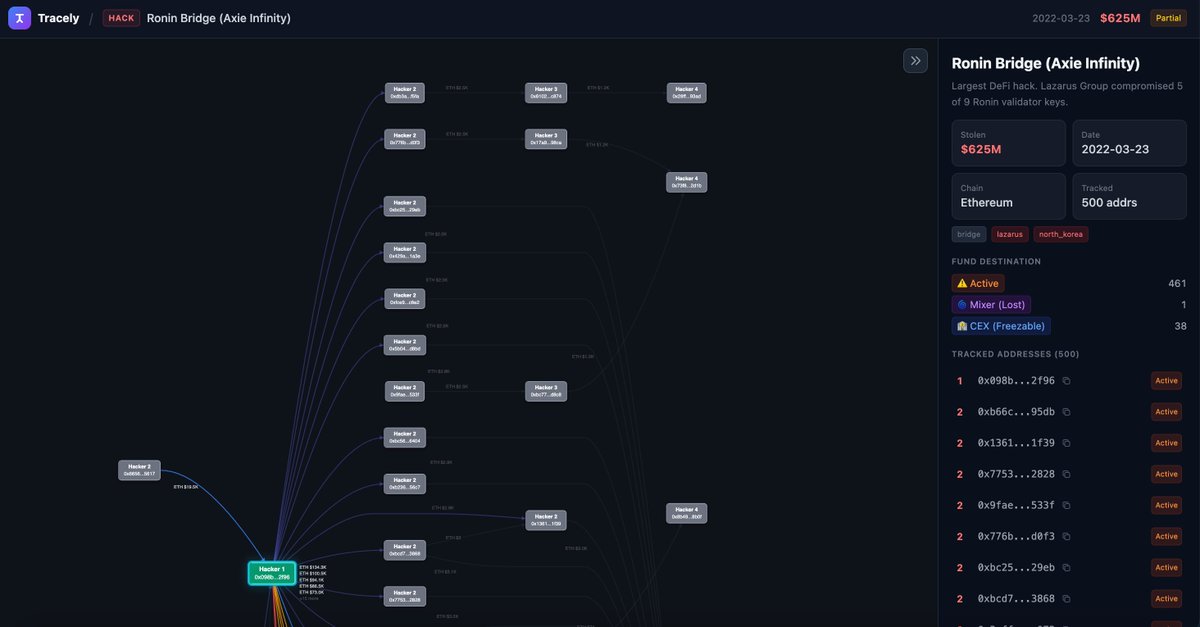
Task: Filter by Active fund destination
Action: (x=978, y=283)
